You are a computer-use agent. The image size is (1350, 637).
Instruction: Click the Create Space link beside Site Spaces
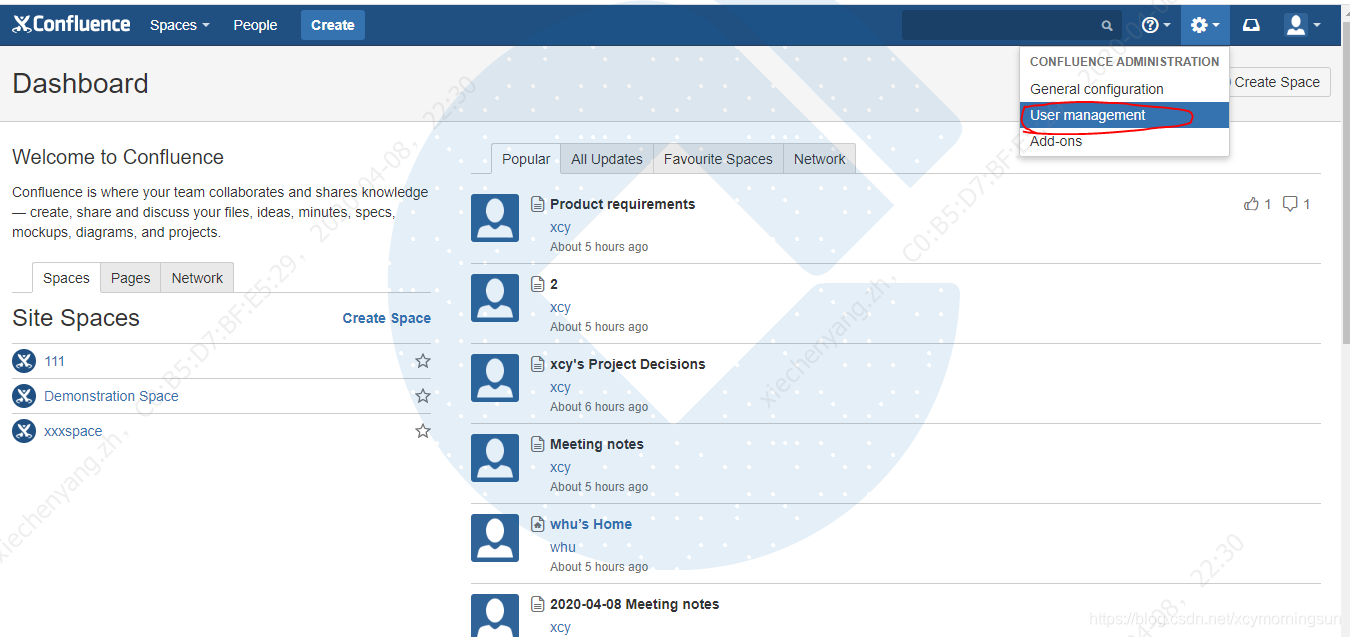pos(387,318)
